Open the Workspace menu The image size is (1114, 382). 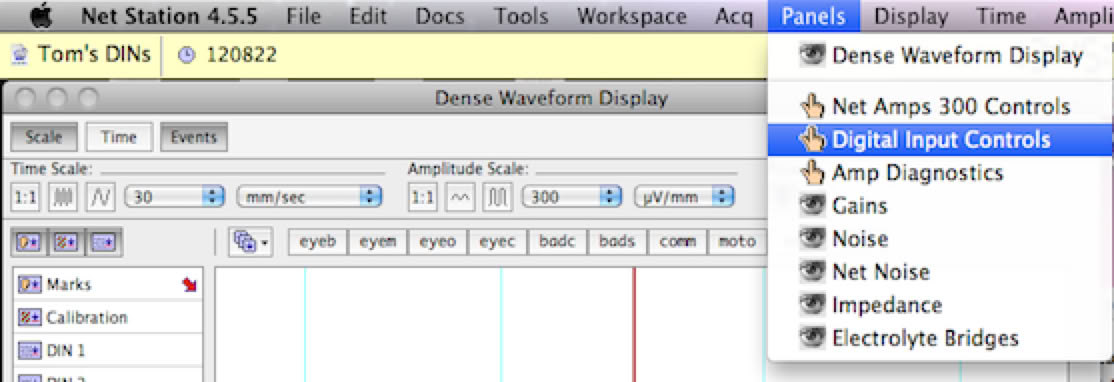point(632,16)
